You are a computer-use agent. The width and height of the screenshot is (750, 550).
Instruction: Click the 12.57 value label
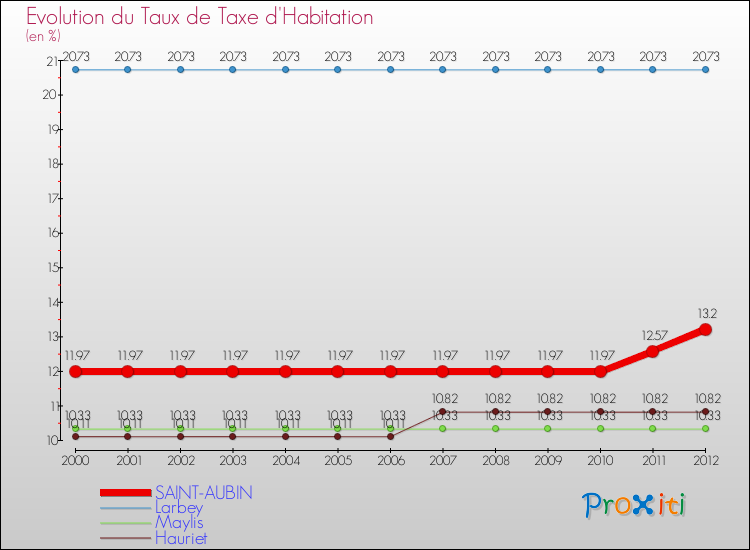tap(654, 335)
